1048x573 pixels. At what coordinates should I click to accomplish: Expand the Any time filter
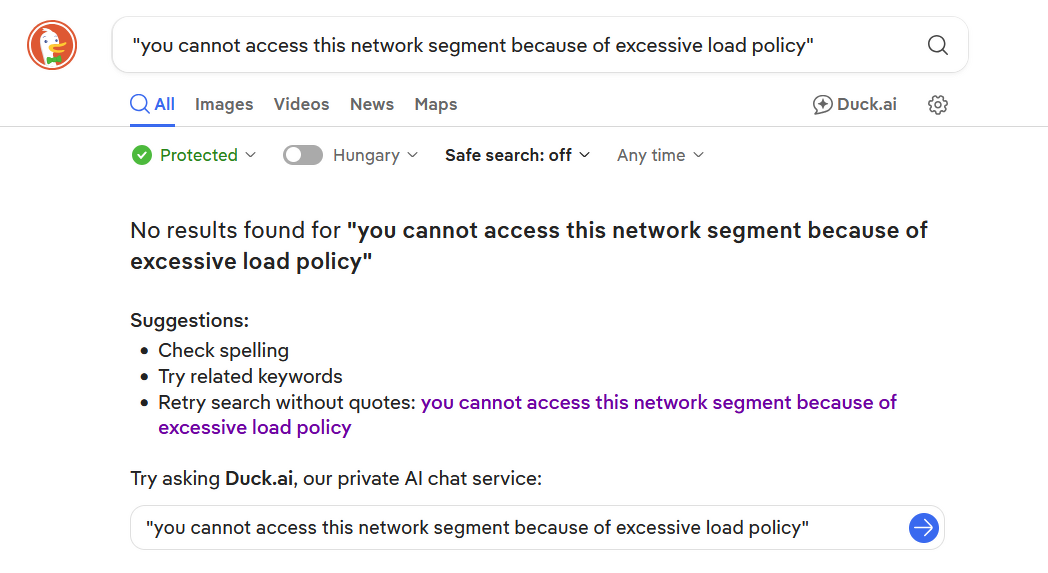click(x=660, y=155)
